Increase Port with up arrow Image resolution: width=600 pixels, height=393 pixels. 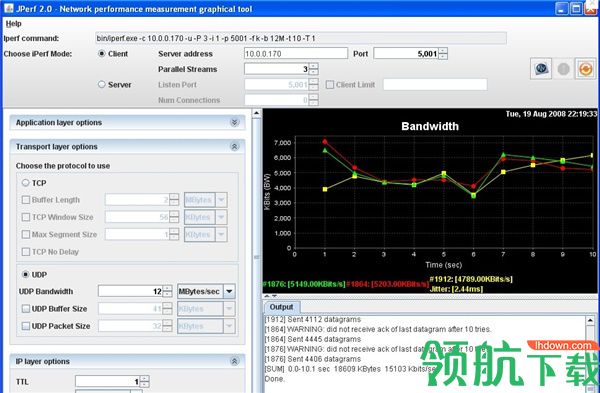click(443, 51)
